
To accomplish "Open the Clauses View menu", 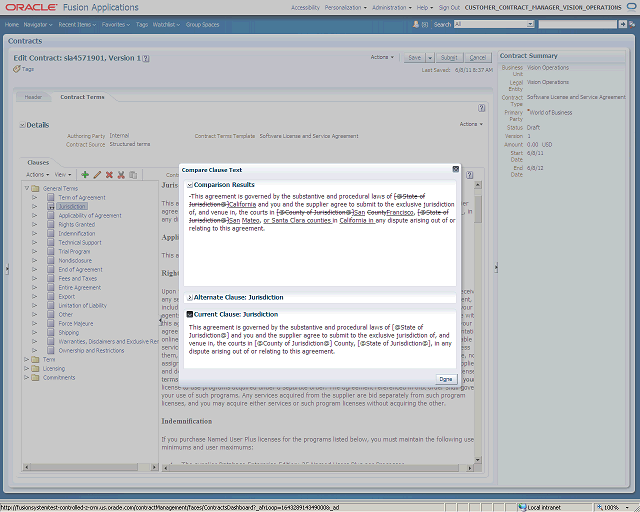I will pyautogui.click(x=63, y=175).
